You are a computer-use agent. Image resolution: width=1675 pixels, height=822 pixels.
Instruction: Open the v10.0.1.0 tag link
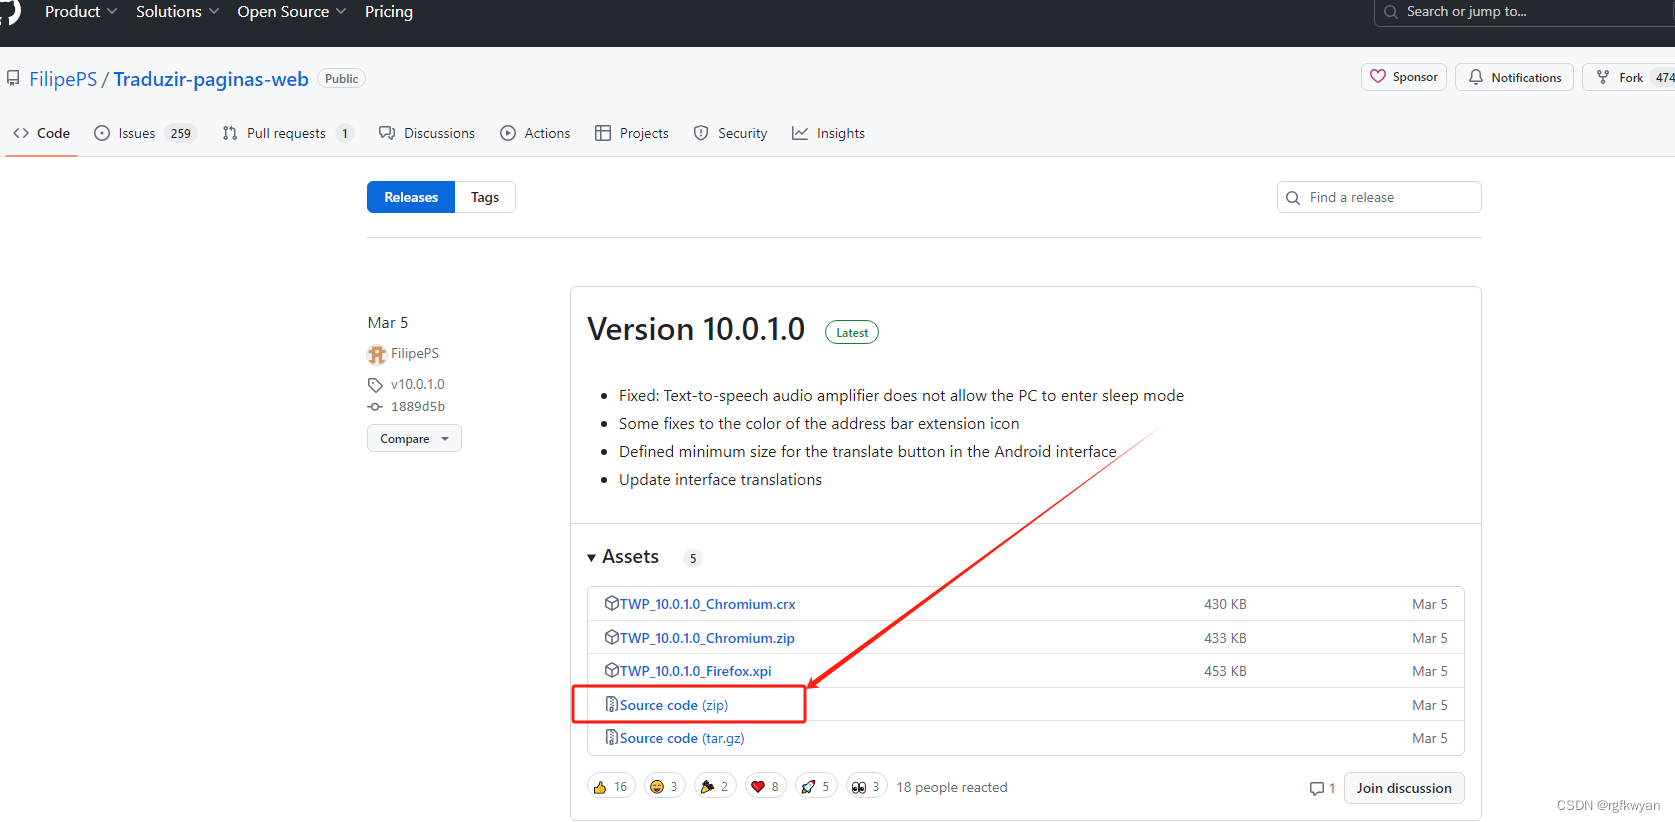click(417, 384)
